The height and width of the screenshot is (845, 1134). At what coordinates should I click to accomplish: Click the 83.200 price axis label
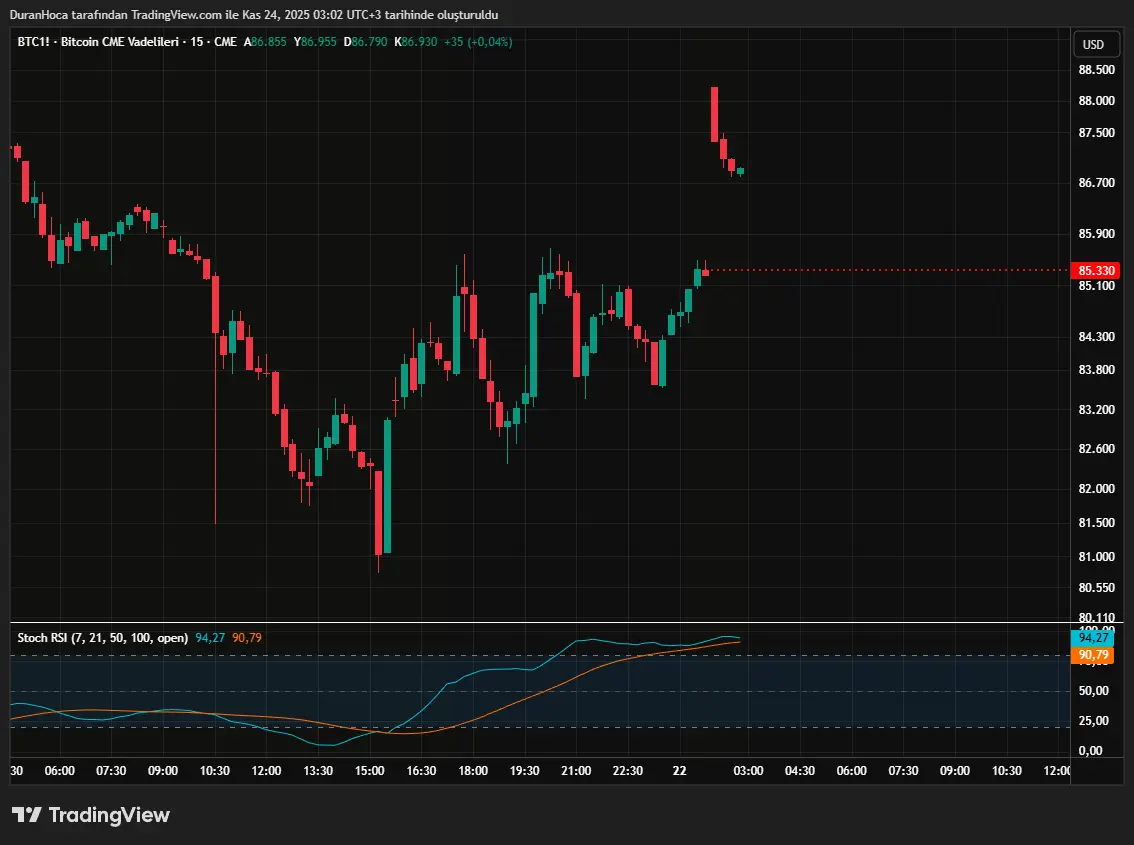[x=1096, y=409]
